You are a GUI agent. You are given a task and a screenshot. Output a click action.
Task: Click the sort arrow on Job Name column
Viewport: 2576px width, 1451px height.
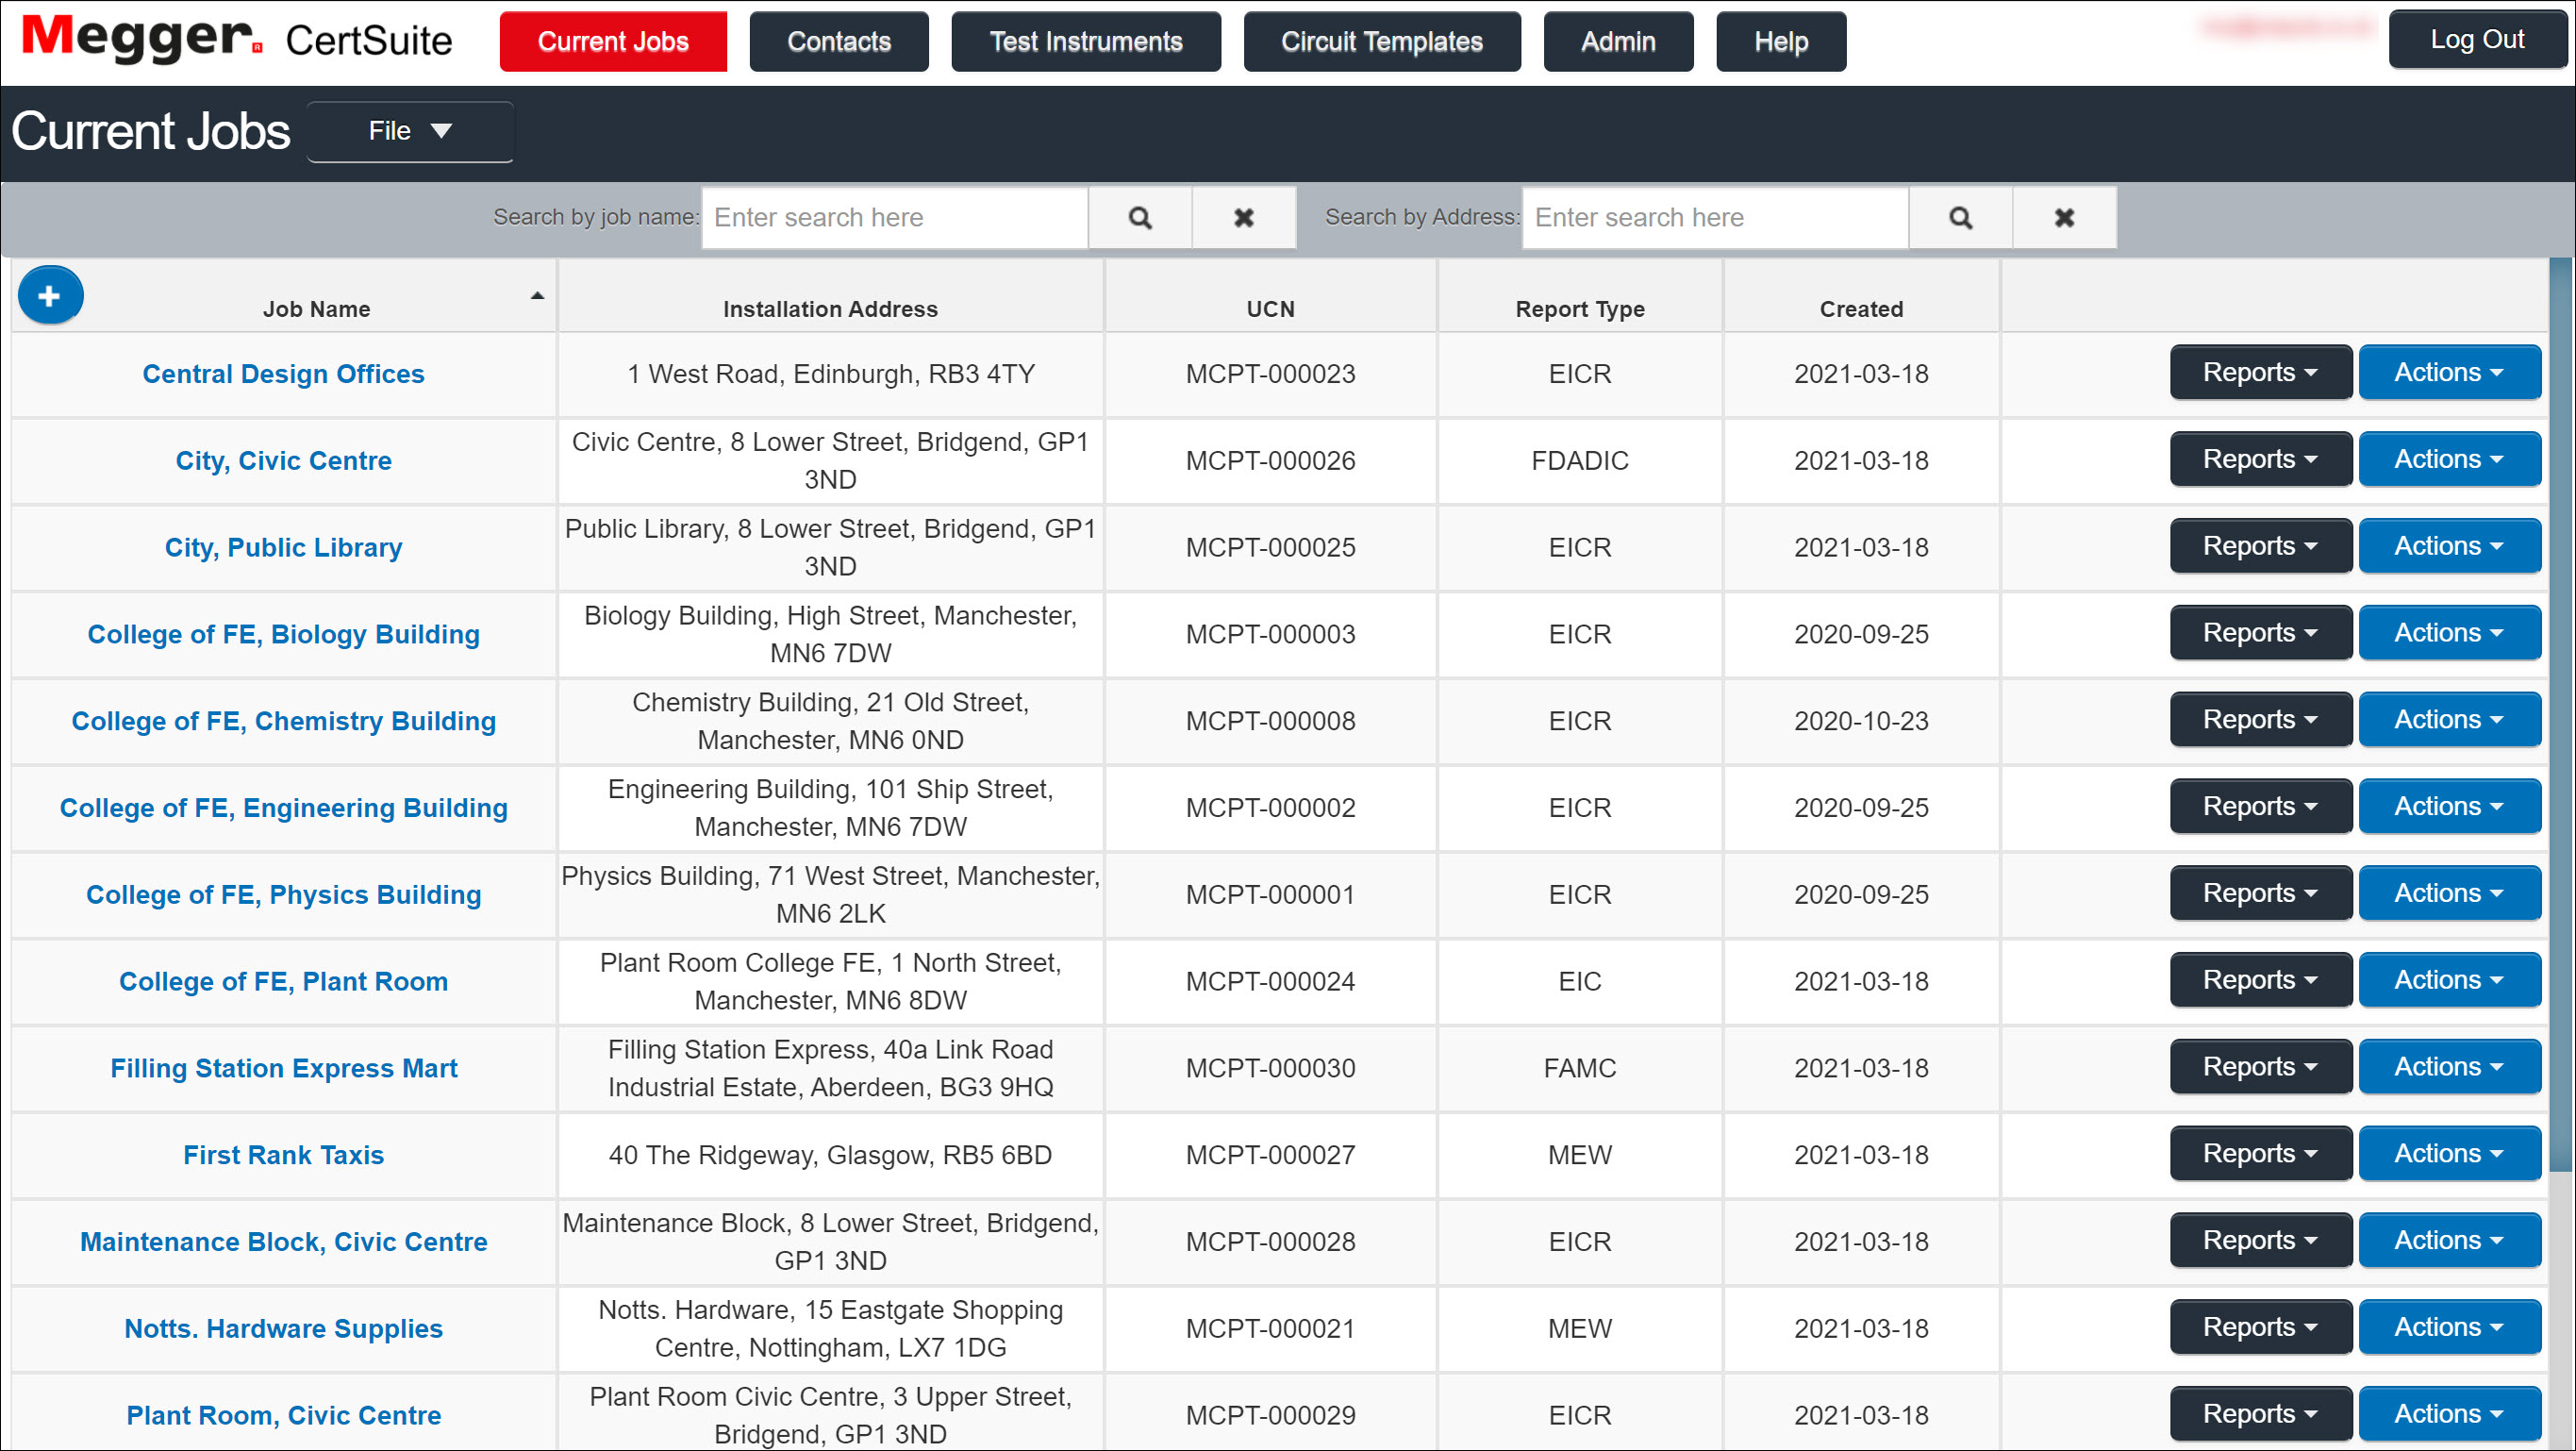[537, 296]
